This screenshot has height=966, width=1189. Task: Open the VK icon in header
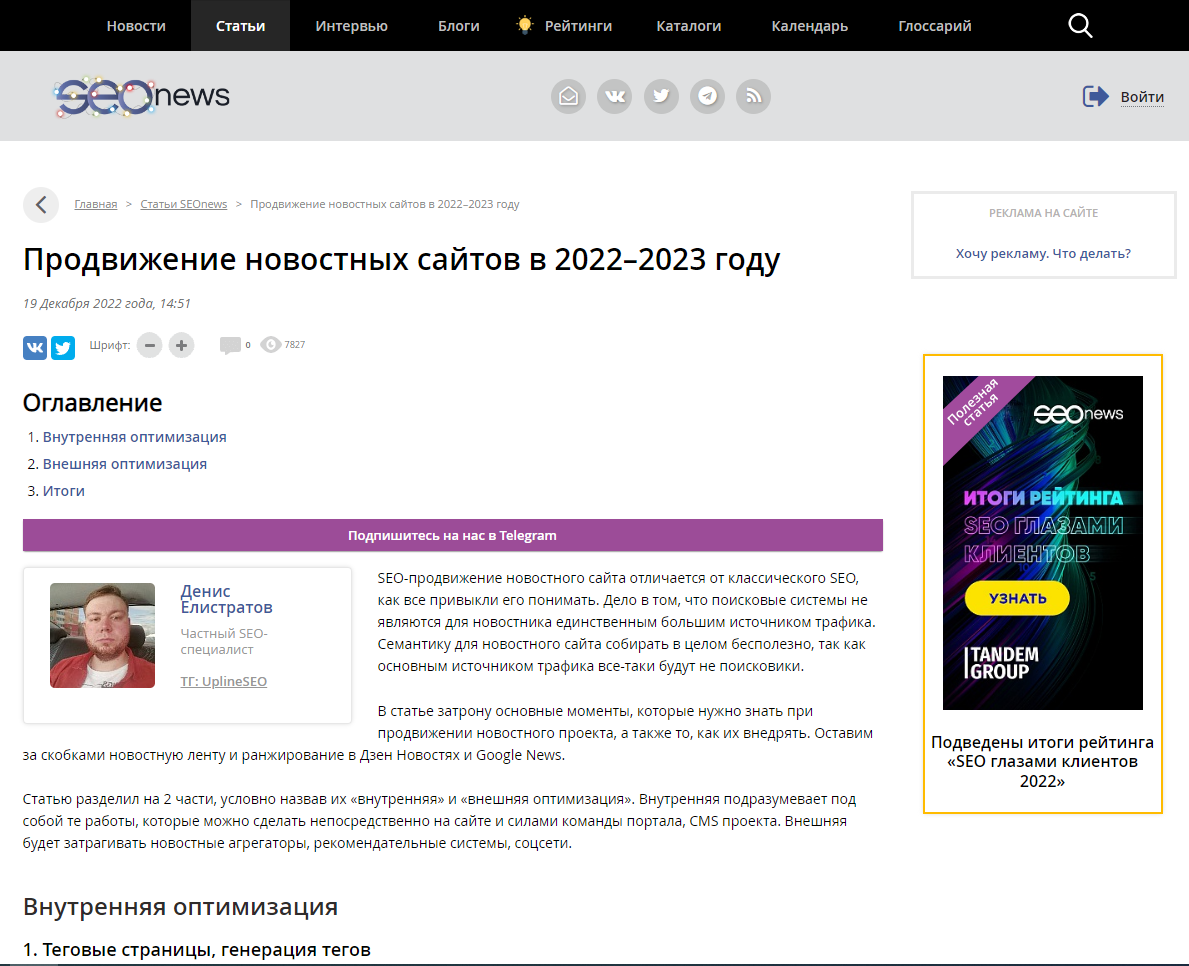click(x=614, y=96)
